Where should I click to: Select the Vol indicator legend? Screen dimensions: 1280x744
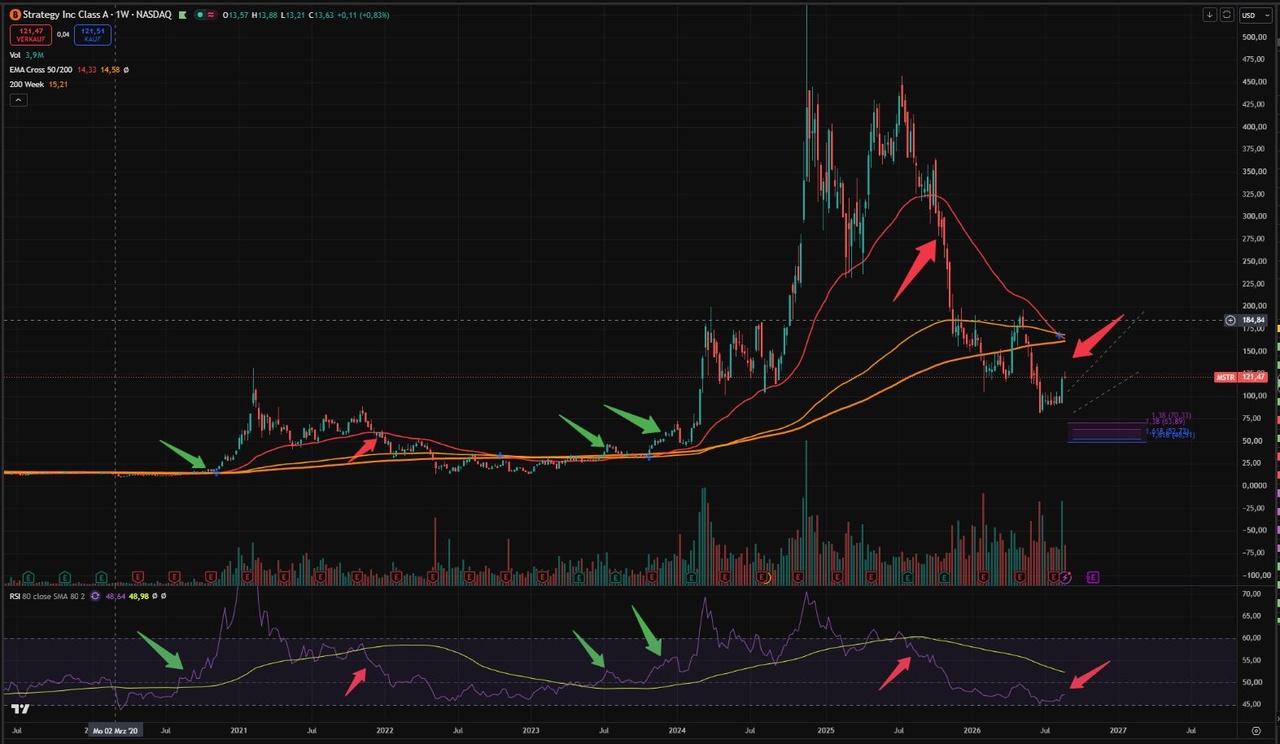click(x=13, y=55)
